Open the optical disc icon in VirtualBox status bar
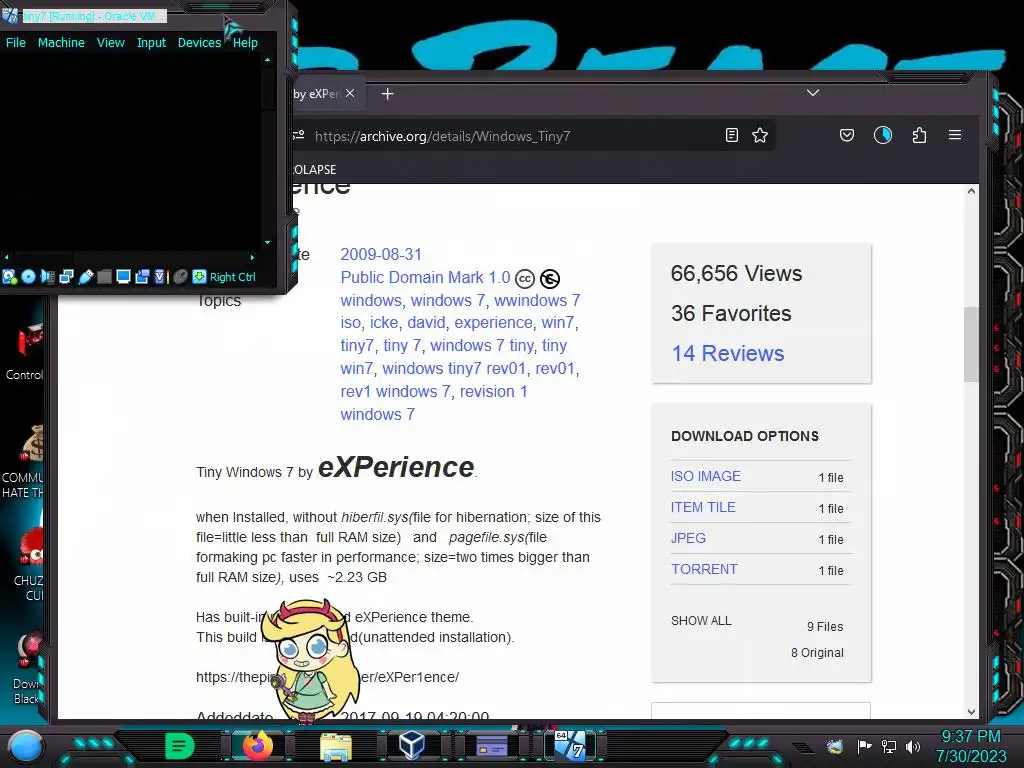This screenshot has height=768, width=1024. (x=28, y=277)
